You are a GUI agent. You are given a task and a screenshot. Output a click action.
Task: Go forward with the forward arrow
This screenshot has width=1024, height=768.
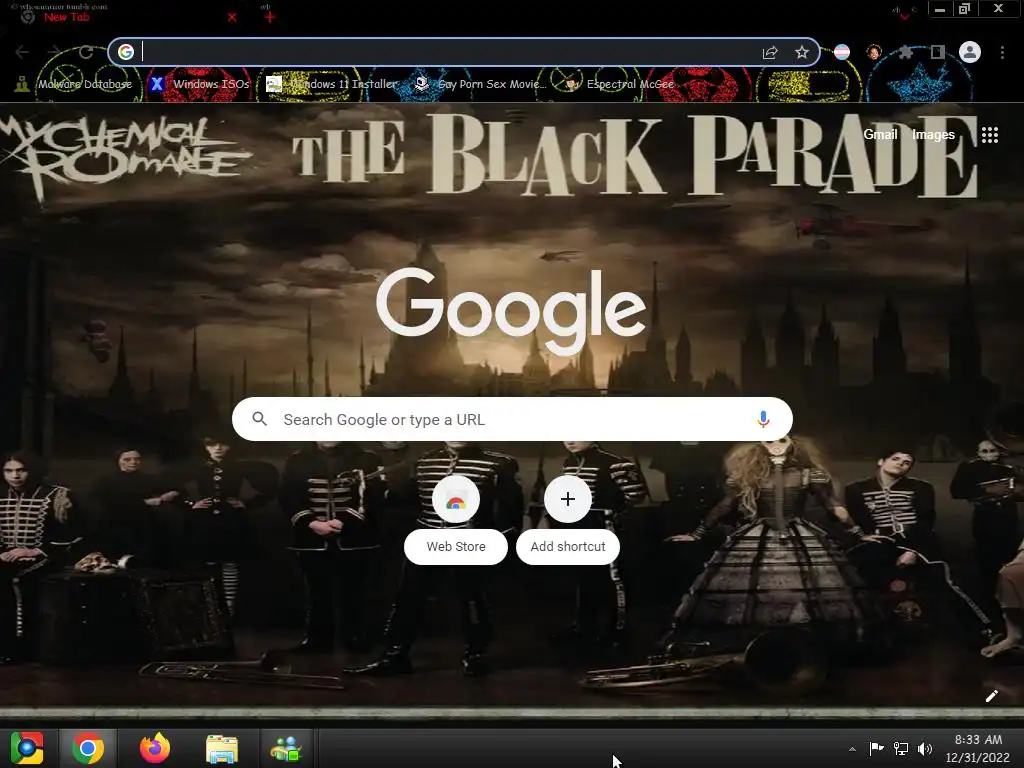[x=55, y=52]
